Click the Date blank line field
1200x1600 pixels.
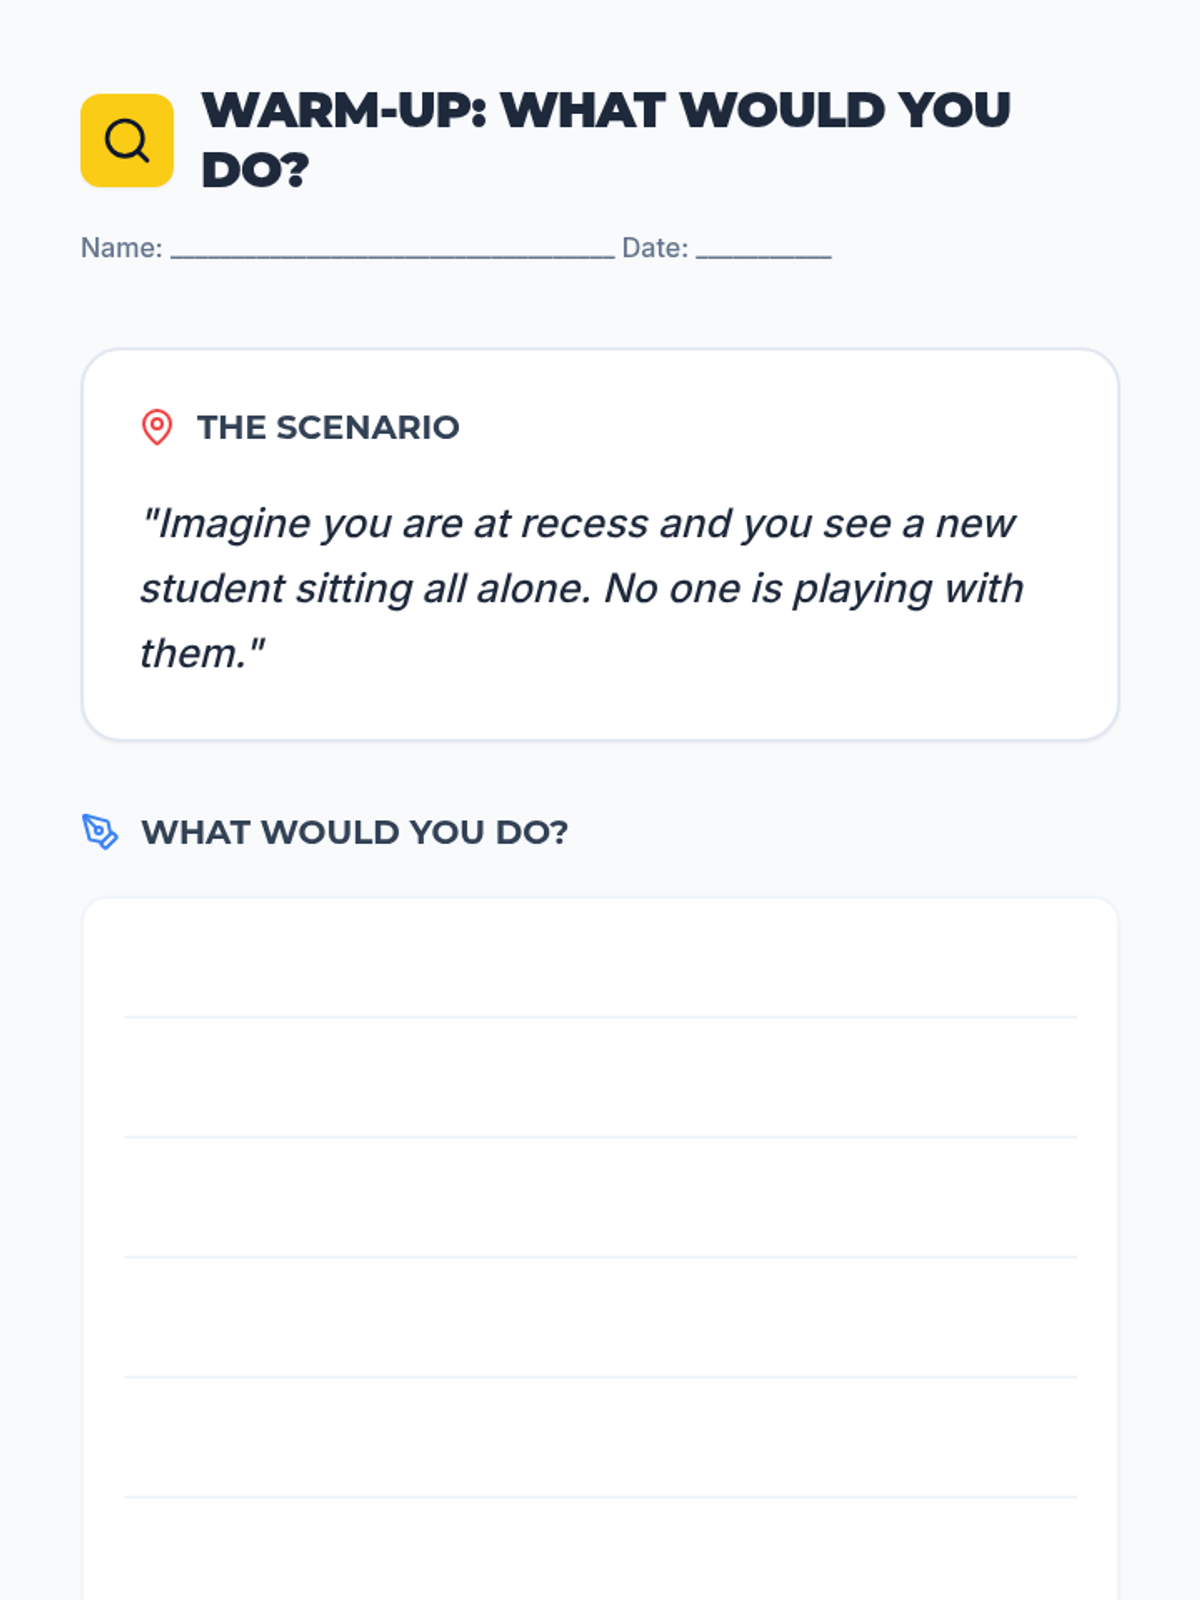(x=763, y=250)
